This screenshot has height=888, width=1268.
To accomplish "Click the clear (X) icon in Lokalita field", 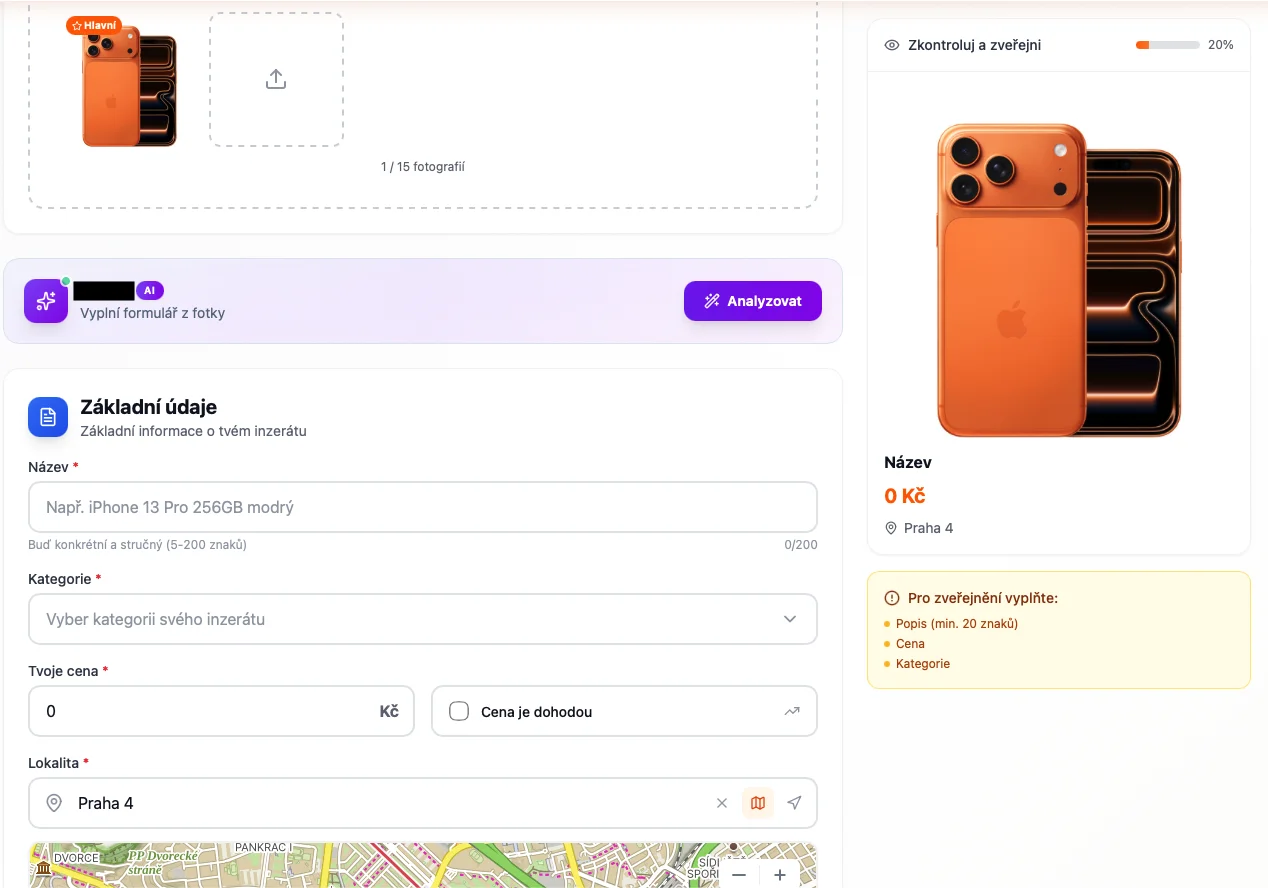I will [x=722, y=803].
